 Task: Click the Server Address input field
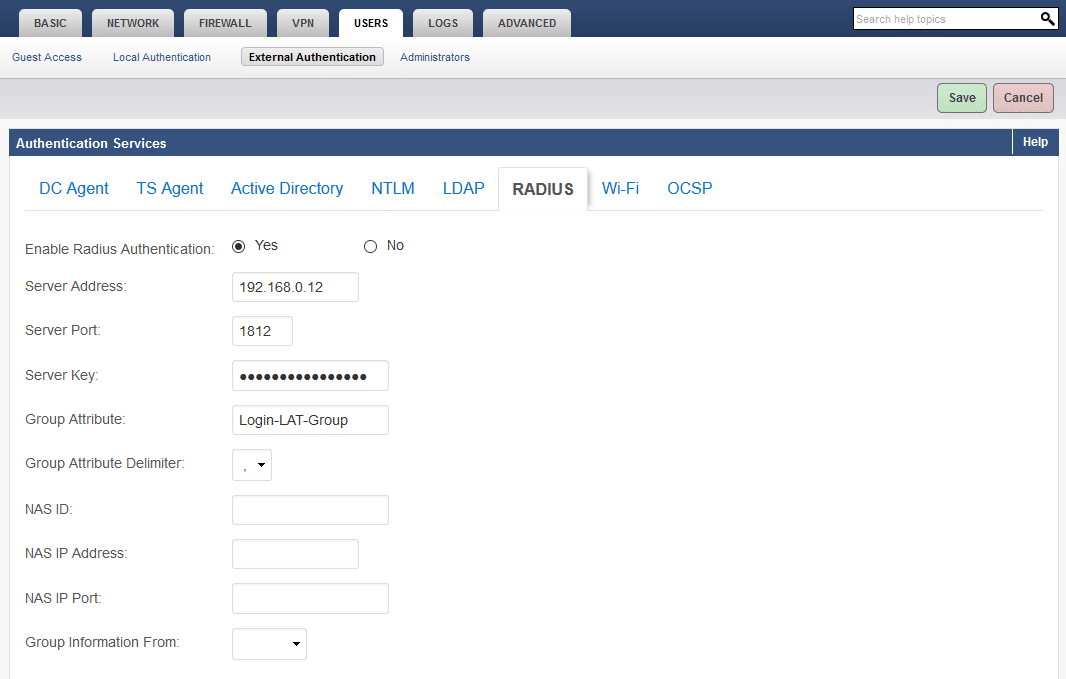pyautogui.click(x=295, y=287)
